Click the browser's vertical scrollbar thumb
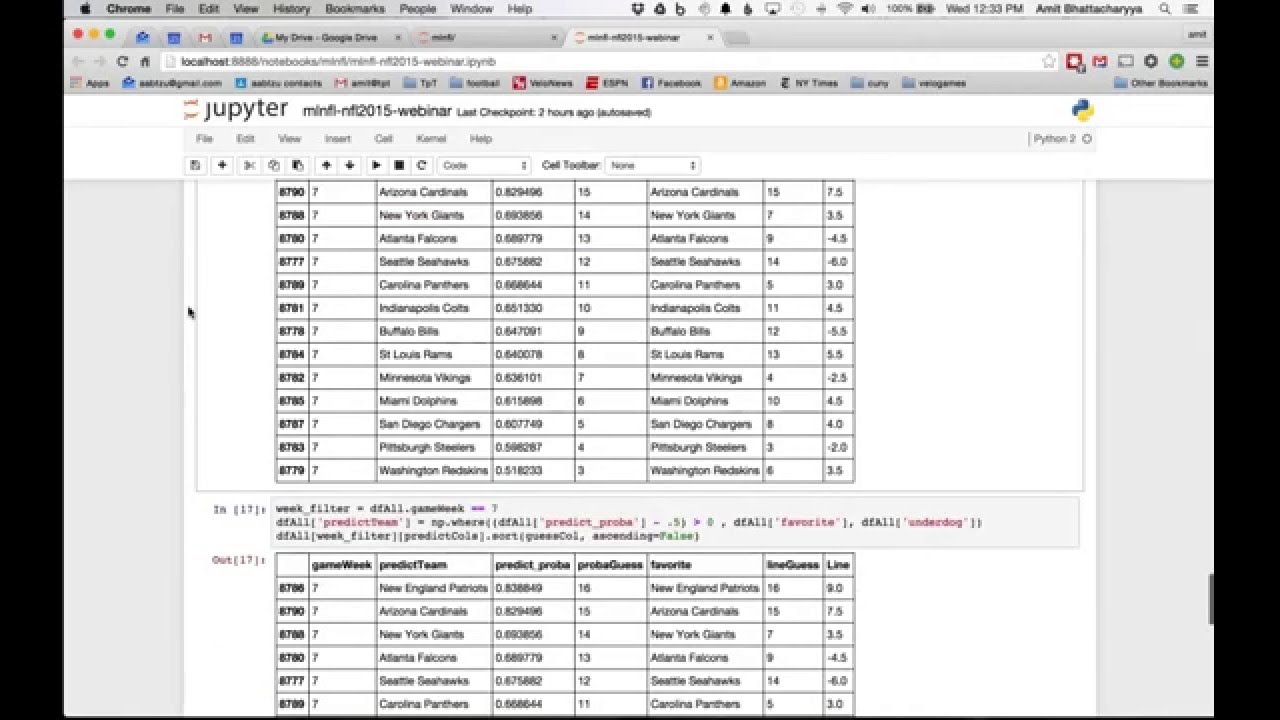Viewport: 1280px width, 720px height. 1209,598
